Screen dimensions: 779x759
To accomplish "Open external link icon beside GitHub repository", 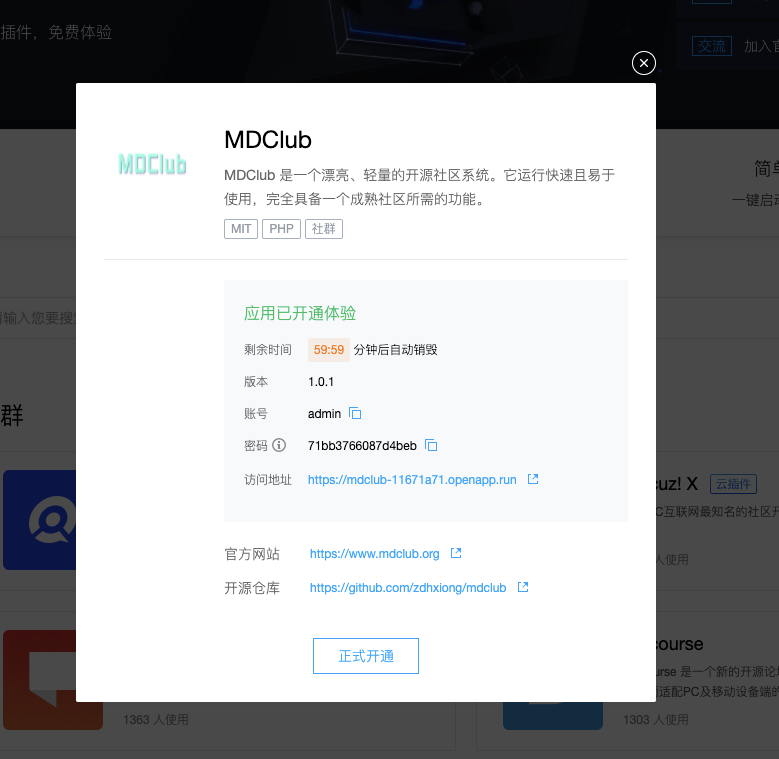I will pos(523,587).
